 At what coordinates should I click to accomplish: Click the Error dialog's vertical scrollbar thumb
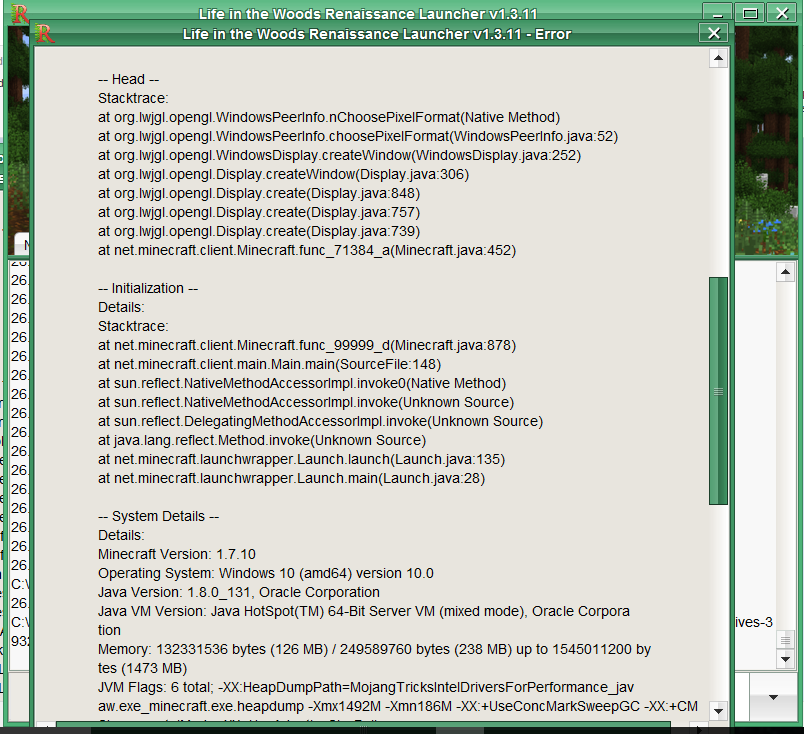718,391
